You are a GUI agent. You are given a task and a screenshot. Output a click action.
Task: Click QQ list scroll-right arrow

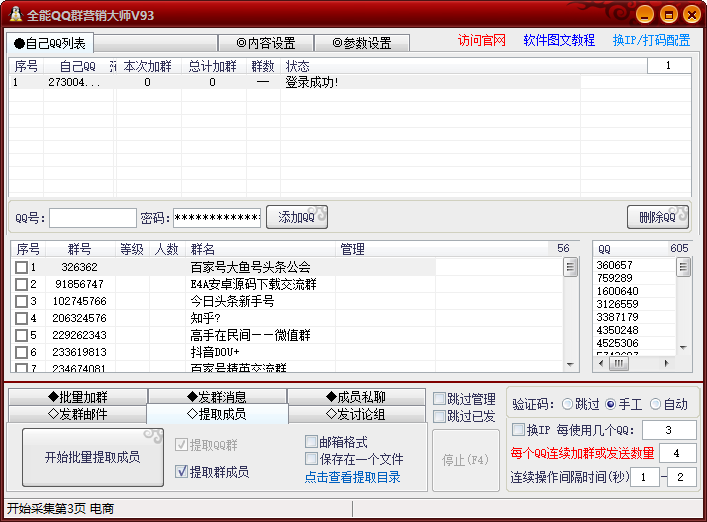pyautogui.click(x=666, y=363)
